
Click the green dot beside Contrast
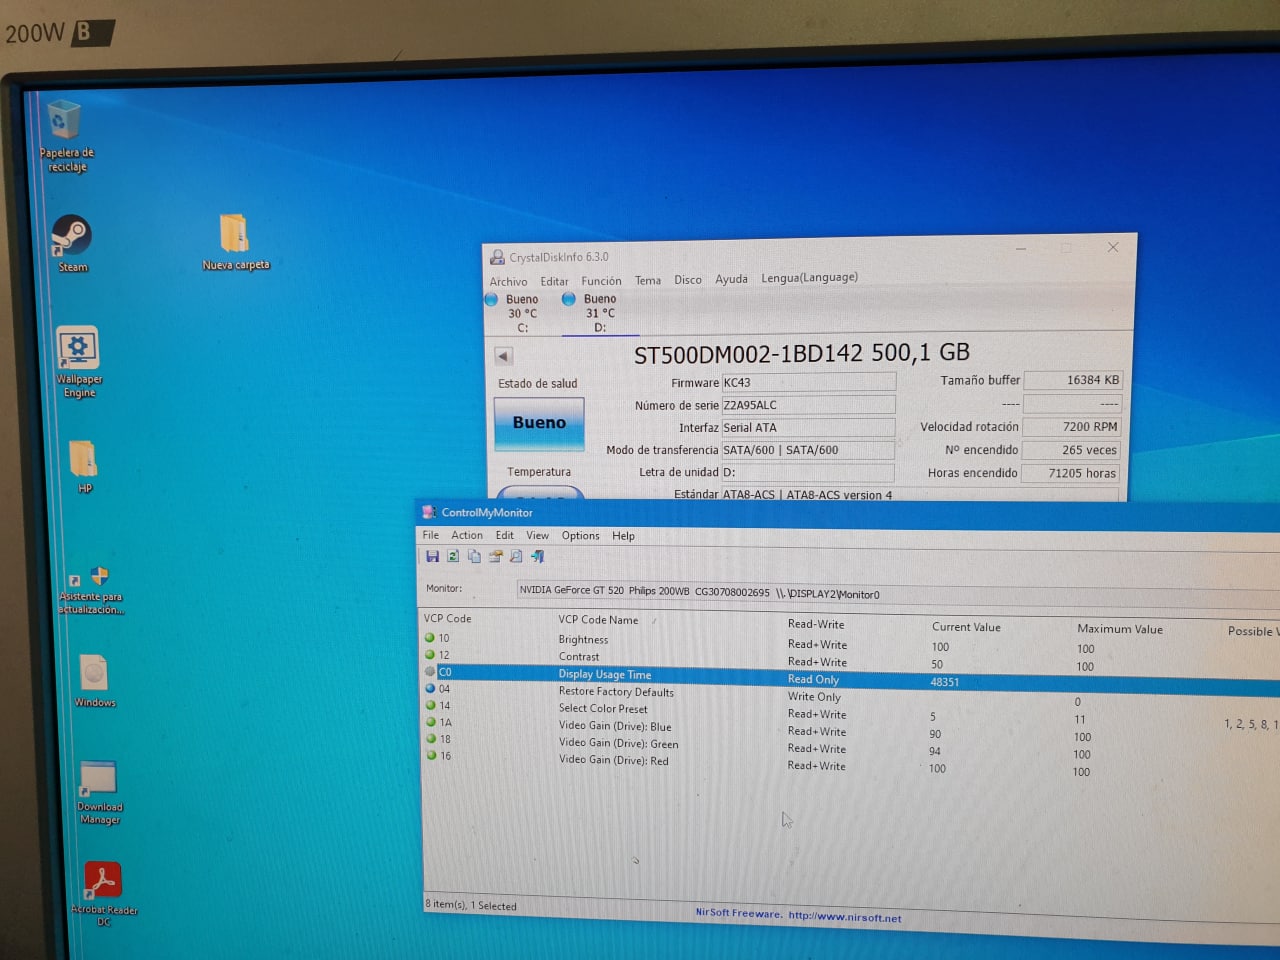coord(430,656)
